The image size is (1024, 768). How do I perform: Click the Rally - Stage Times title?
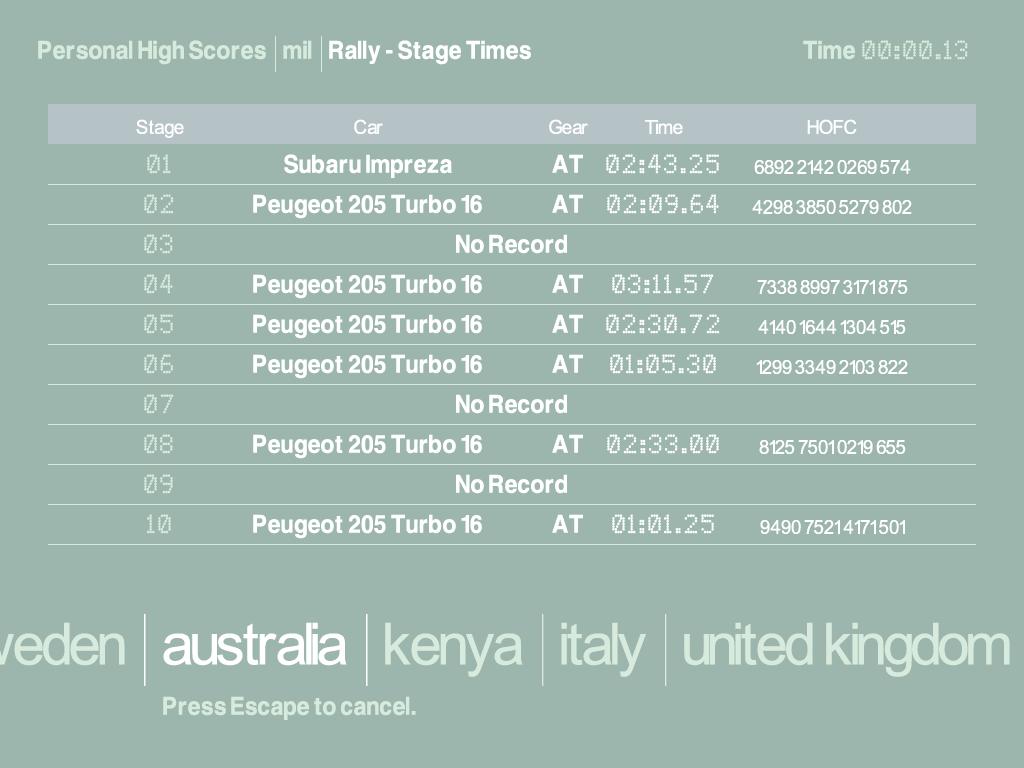click(x=429, y=51)
